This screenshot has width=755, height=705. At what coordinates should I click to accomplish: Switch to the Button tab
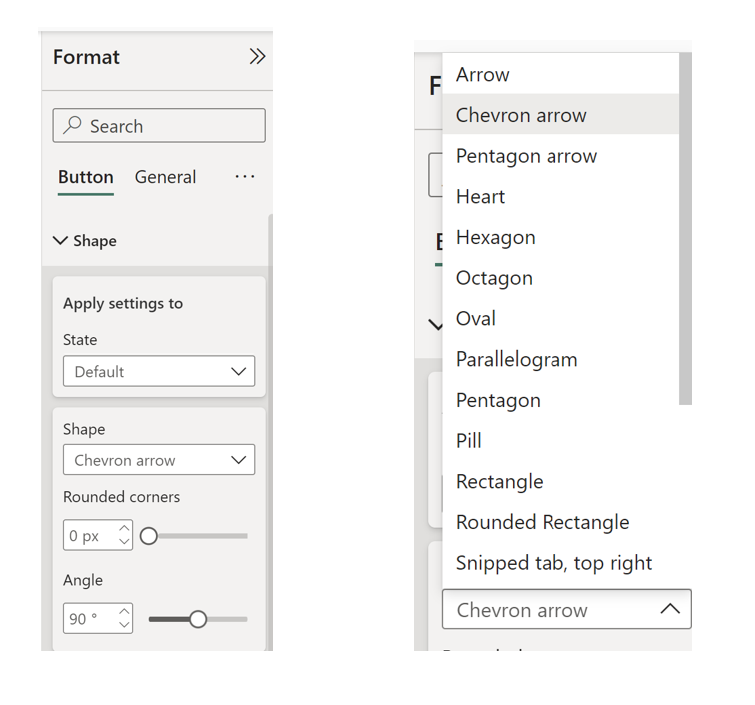pyautogui.click(x=86, y=177)
